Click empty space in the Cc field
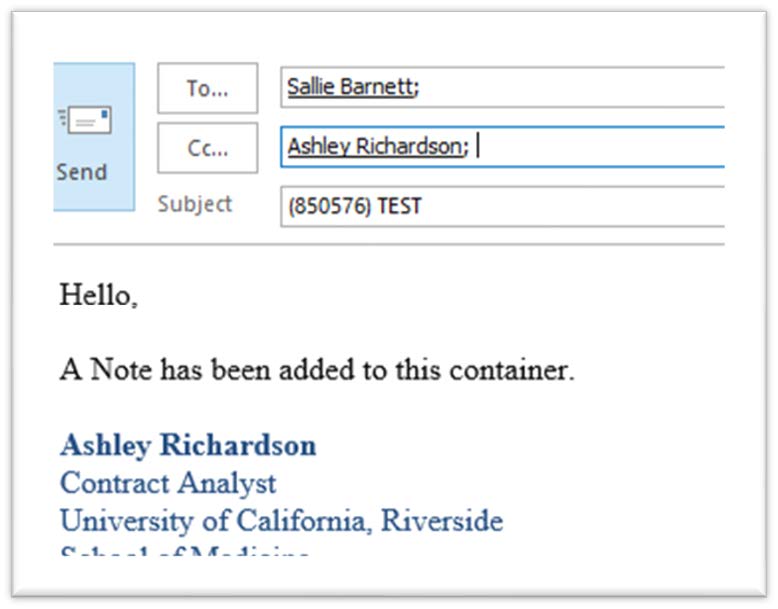Viewport: 778px width, 609px height. coord(600,147)
